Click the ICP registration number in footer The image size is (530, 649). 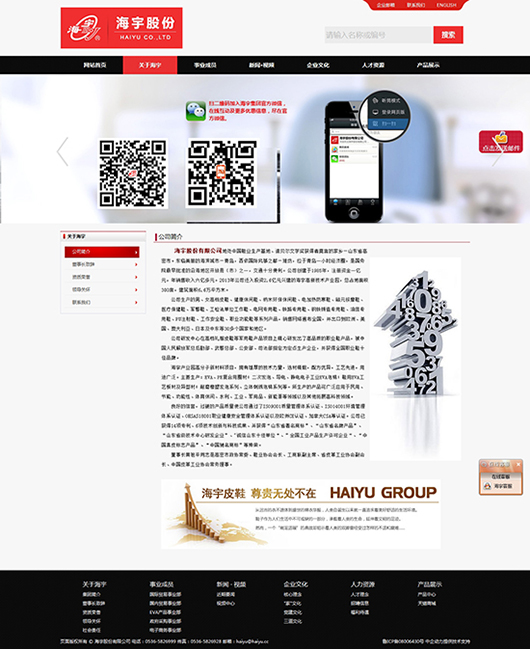[x=403, y=641]
